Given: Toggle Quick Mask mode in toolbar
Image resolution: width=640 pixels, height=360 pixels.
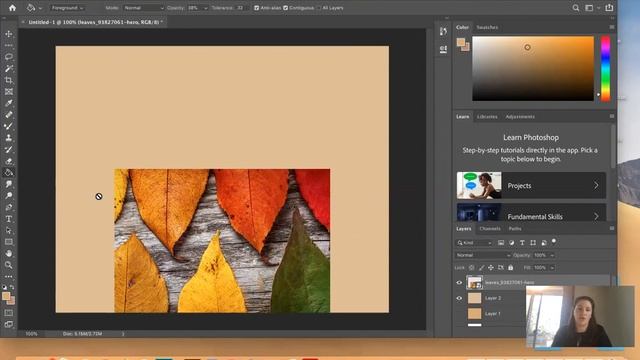Looking at the screenshot, I should [x=9, y=313].
